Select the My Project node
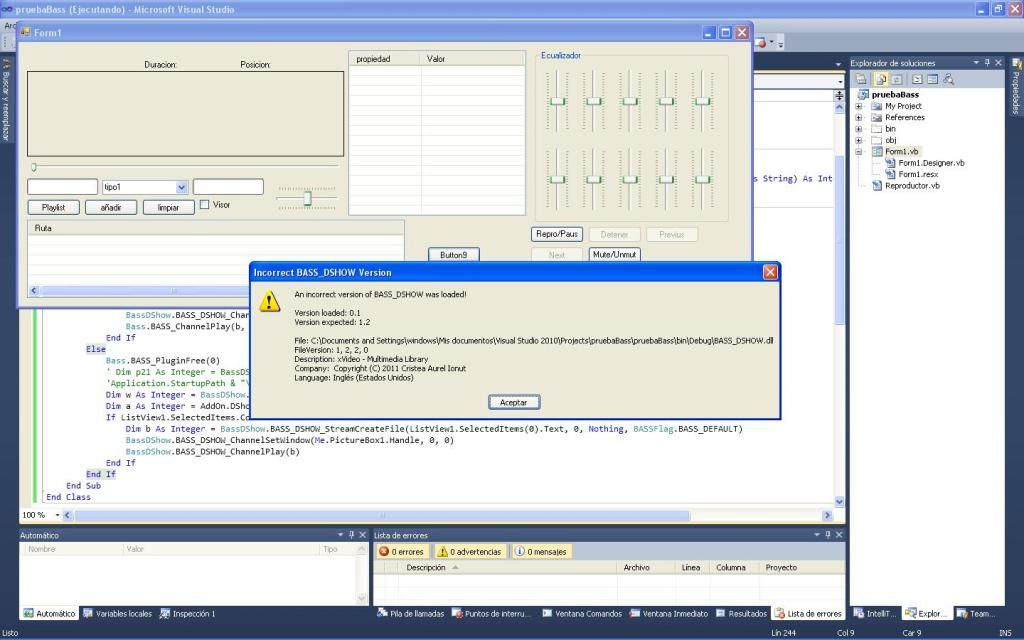The width and height of the screenshot is (1024, 640). 903,106
